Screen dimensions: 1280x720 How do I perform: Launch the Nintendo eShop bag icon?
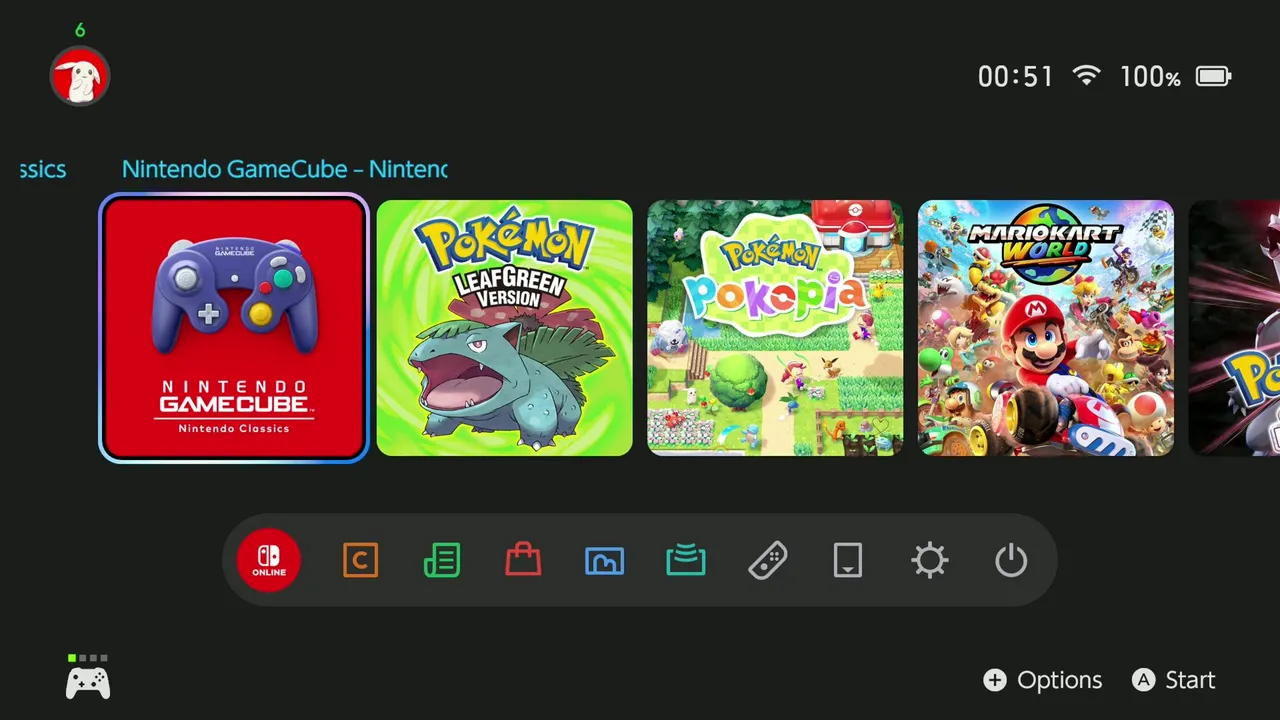pyautogui.click(x=523, y=560)
